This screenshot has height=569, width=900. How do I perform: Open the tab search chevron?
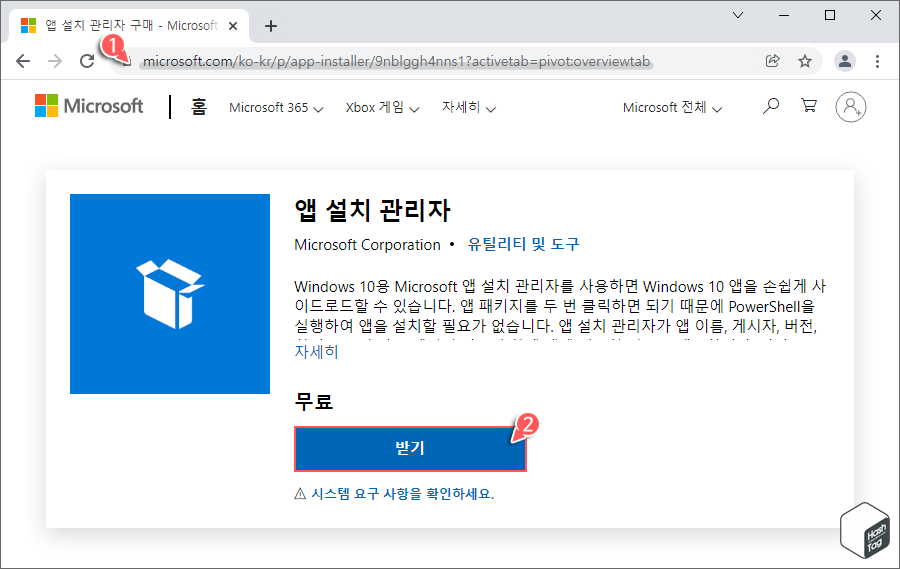point(738,15)
